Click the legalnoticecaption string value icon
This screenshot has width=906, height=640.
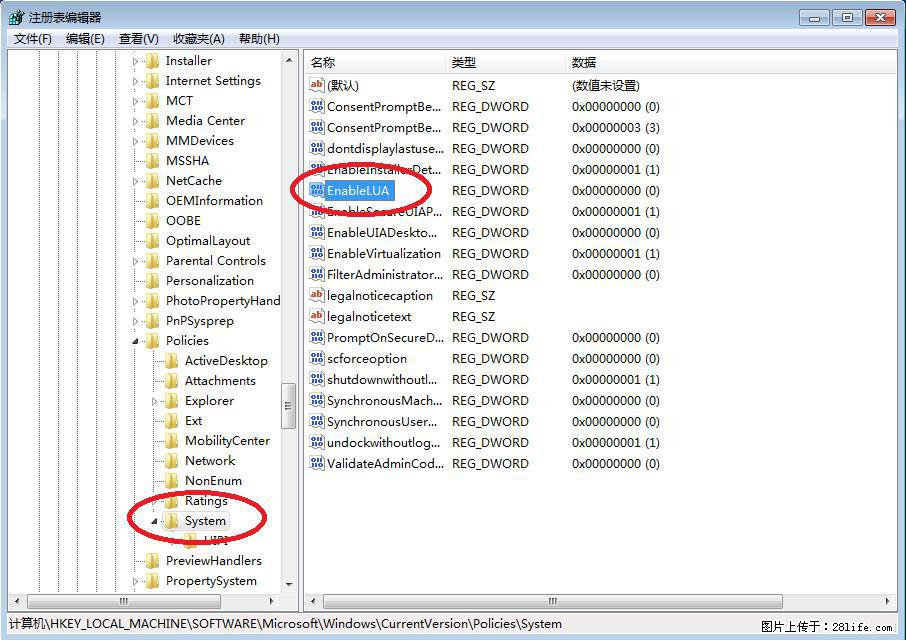(317, 295)
